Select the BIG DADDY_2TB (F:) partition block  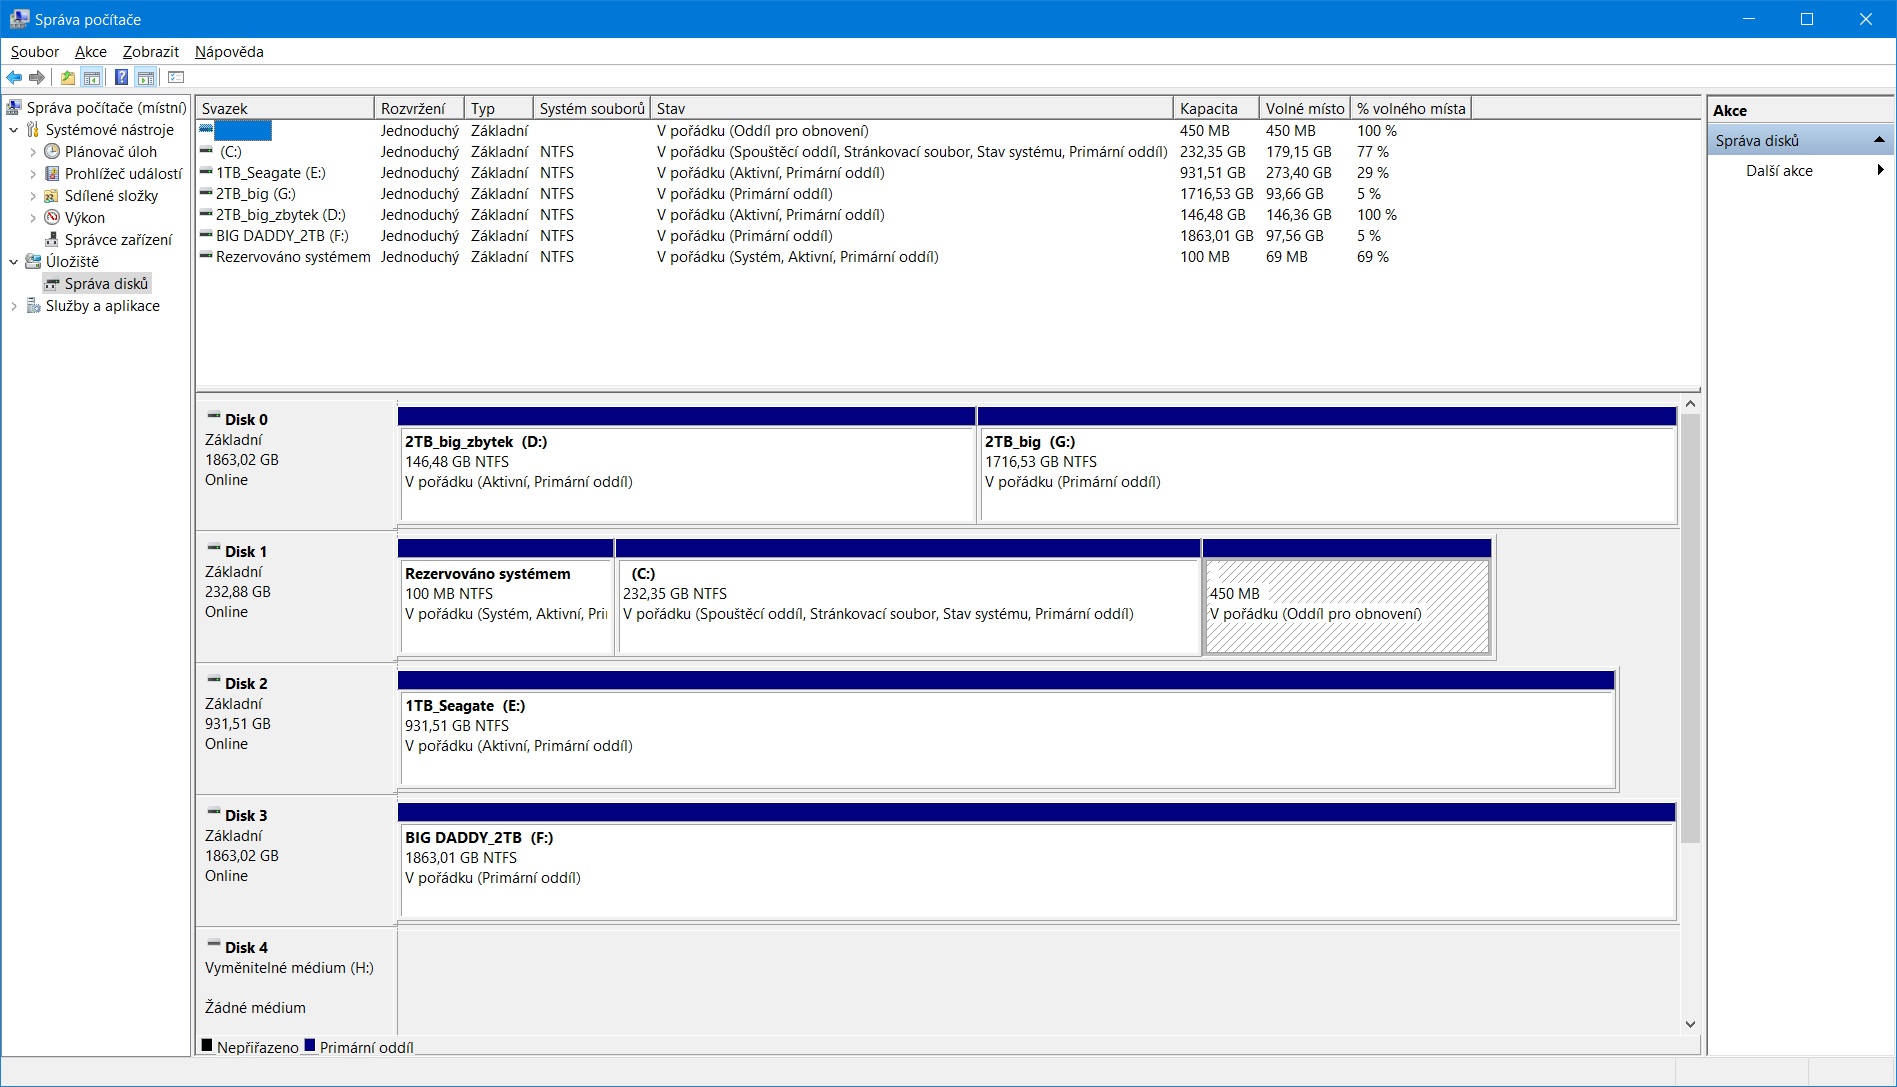[x=1036, y=868]
